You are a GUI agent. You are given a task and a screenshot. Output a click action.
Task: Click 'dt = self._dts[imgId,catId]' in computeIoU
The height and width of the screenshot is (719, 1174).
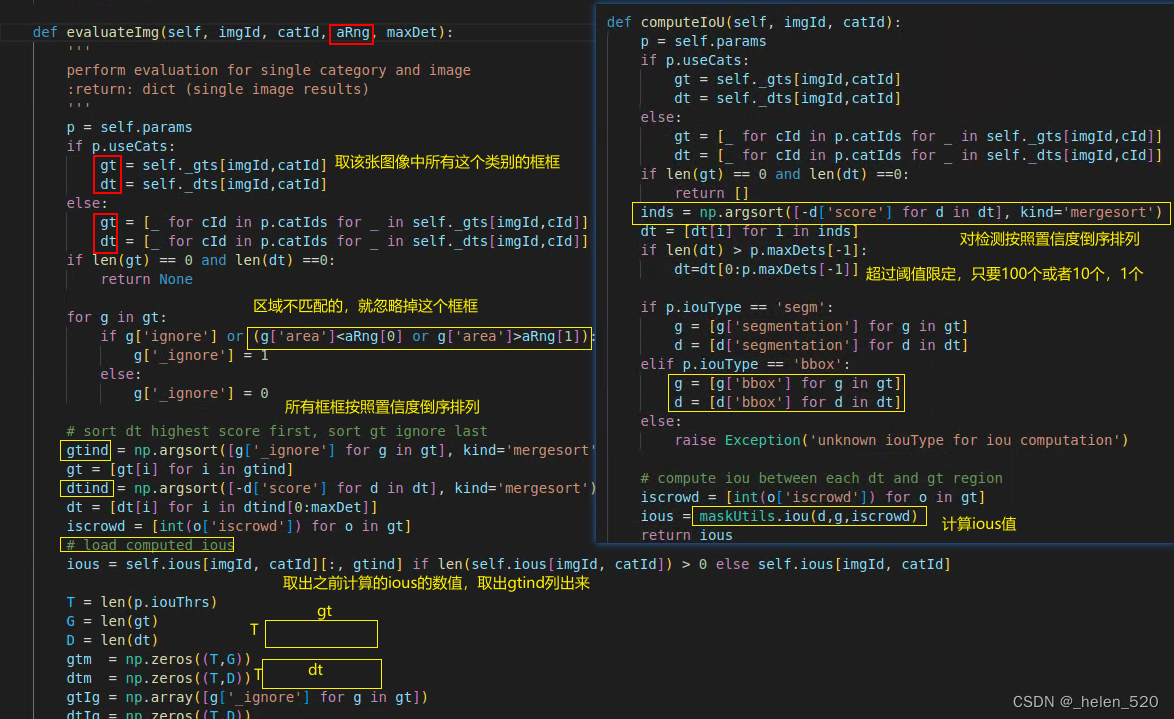coord(787,98)
